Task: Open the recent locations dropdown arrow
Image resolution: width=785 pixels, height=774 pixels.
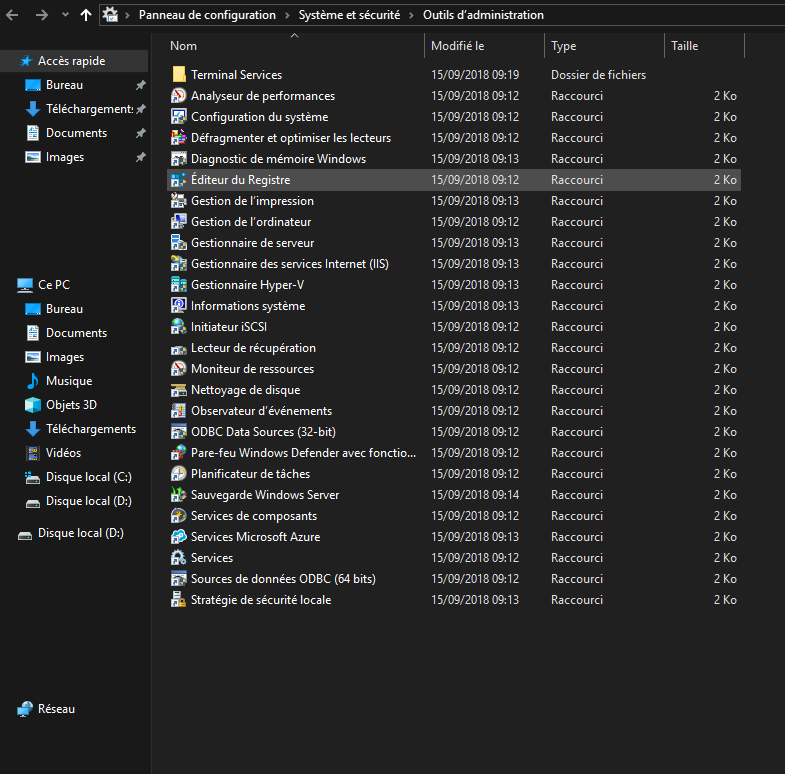Action: click(65, 15)
